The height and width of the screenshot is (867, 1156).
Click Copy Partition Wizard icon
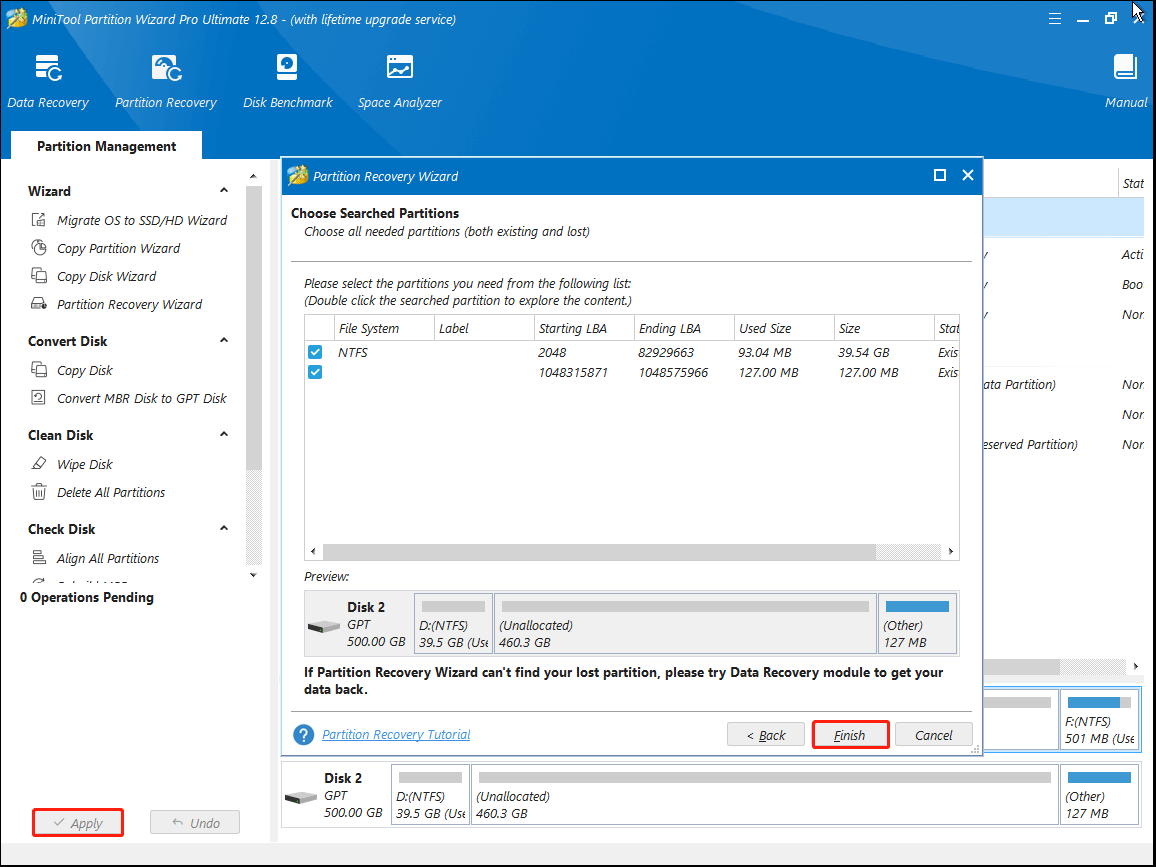coord(38,248)
